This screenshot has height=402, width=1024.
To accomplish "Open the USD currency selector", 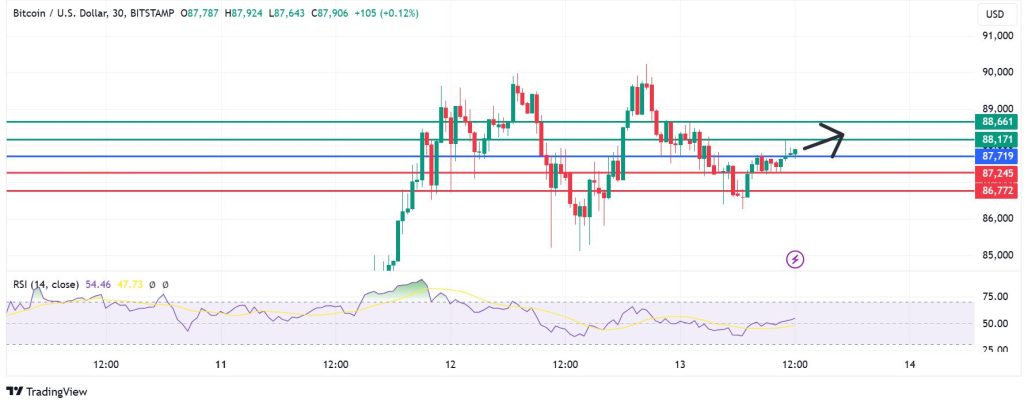I will (995, 14).
